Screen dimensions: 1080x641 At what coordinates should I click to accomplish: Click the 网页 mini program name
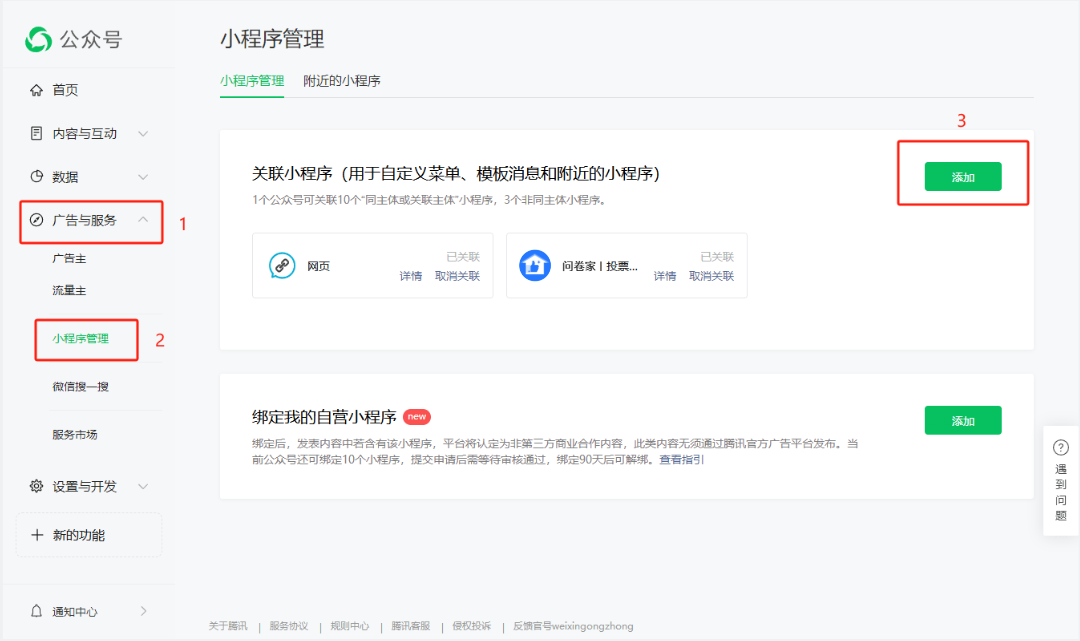point(318,266)
